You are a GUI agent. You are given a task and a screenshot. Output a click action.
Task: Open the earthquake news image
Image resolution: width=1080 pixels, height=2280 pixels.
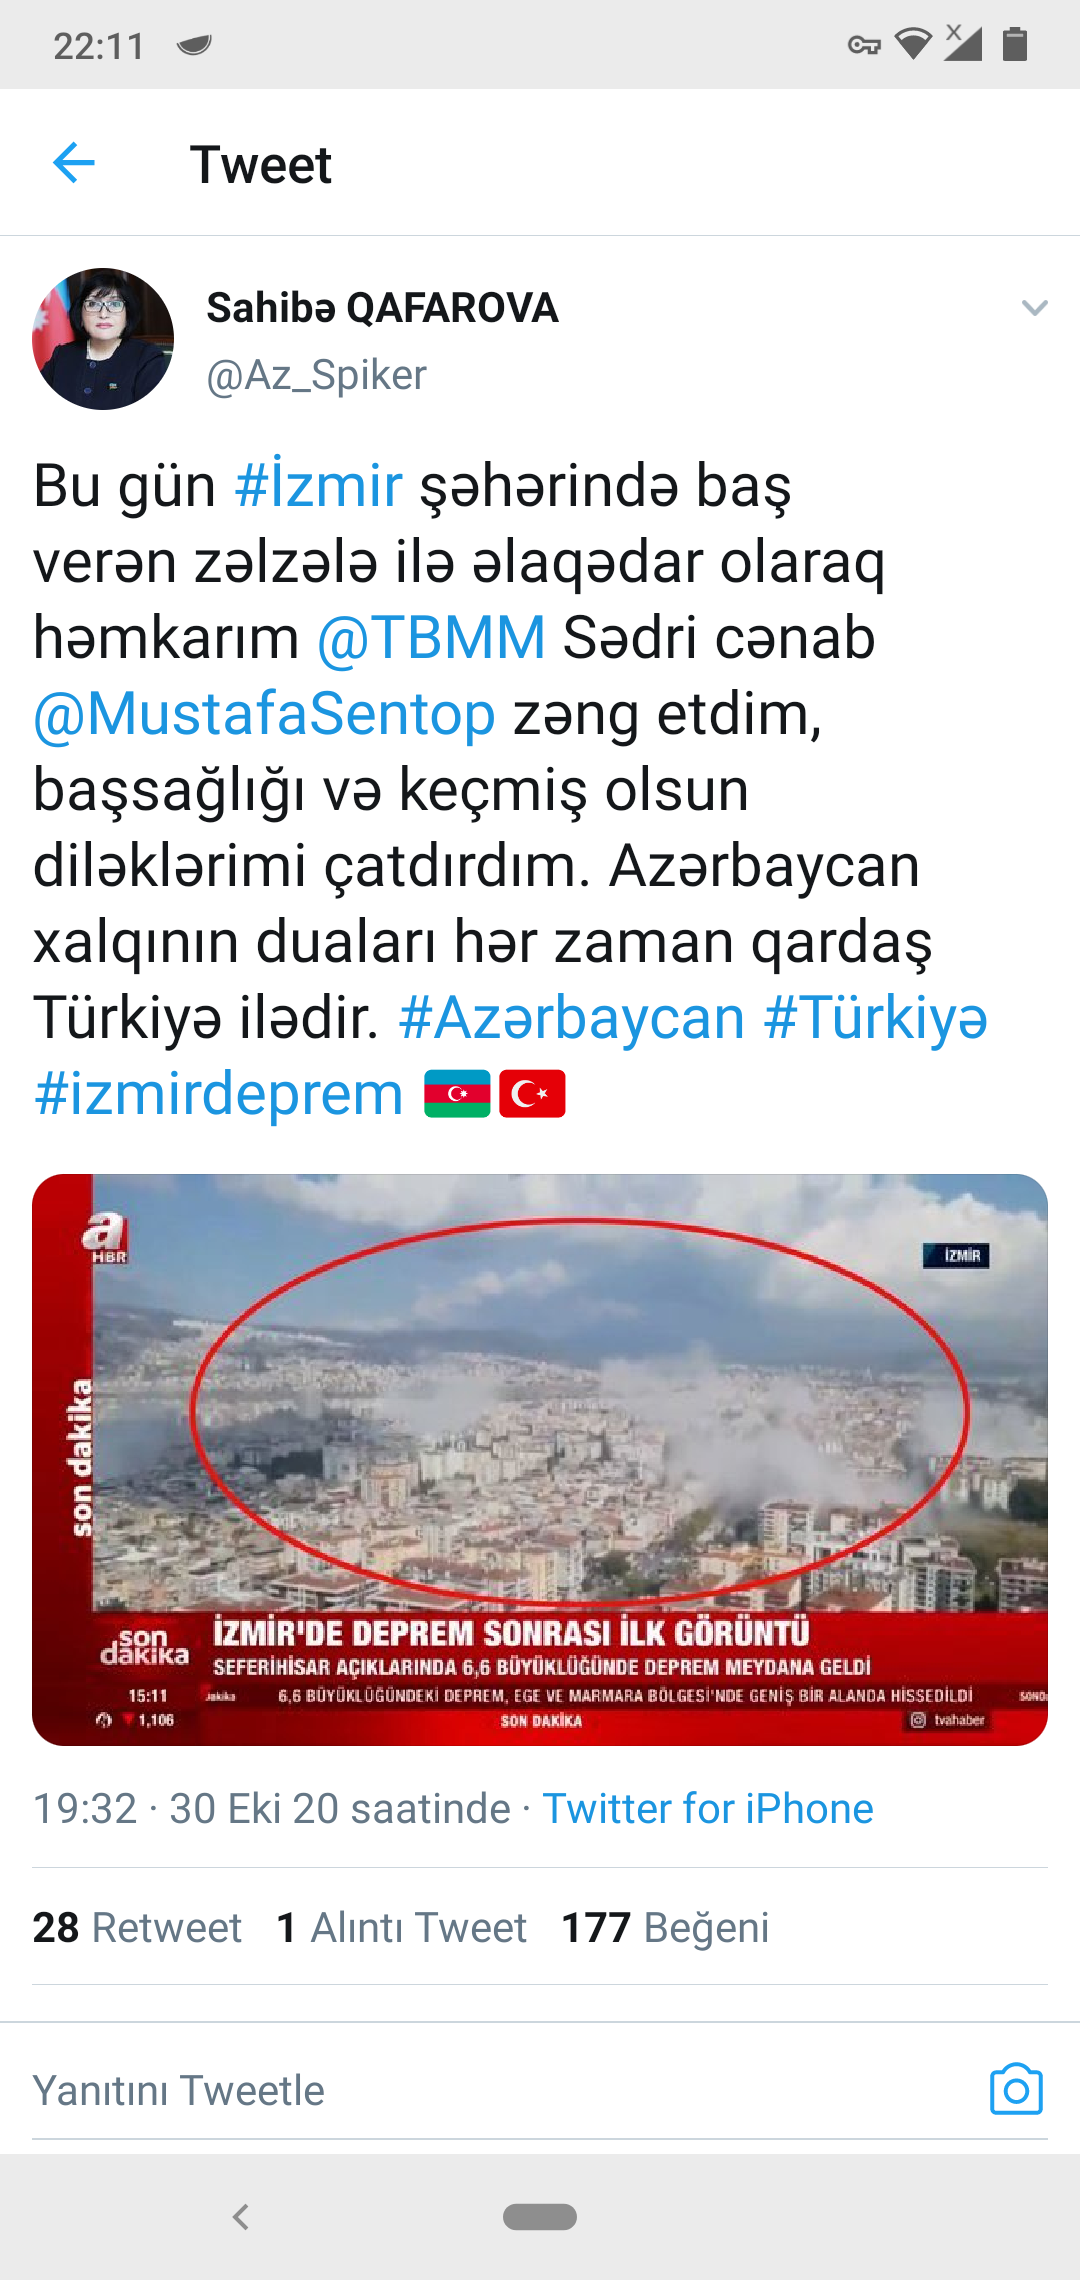click(x=540, y=1460)
